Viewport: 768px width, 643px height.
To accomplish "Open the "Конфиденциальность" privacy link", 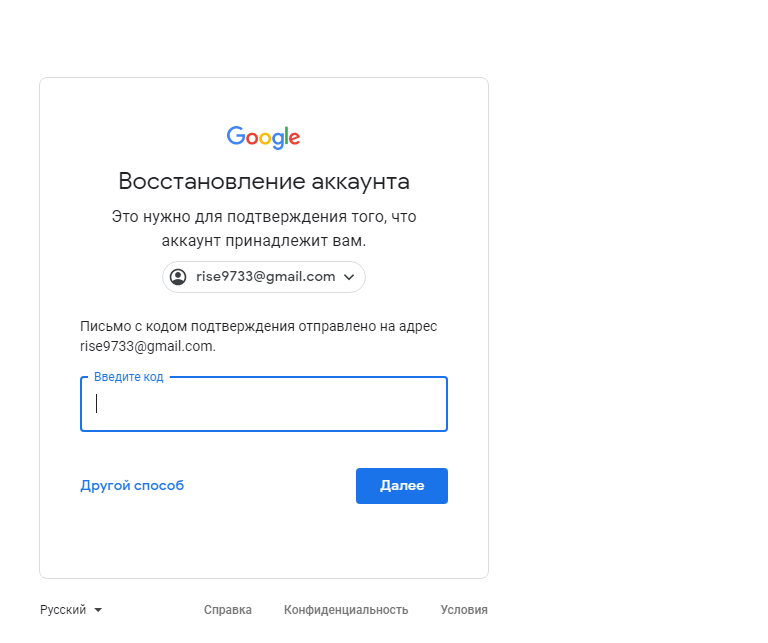I will pos(346,610).
